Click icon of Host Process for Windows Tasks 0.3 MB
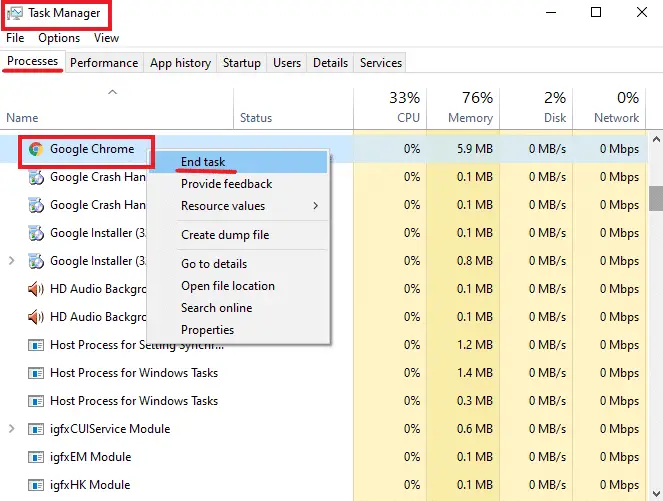The image size is (663, 501). click(x=36, y=401)
